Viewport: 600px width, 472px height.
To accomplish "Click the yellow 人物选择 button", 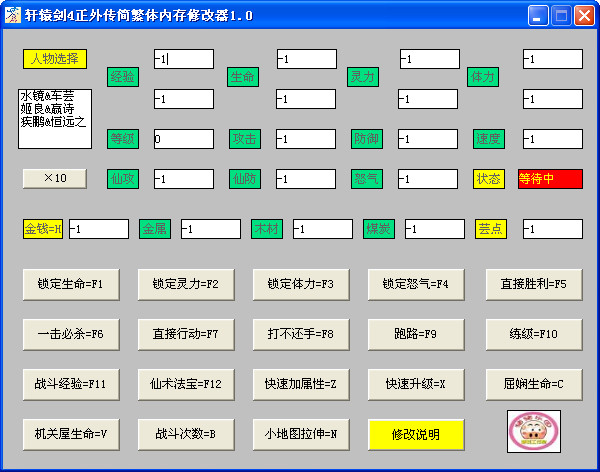I will (55, 59).
